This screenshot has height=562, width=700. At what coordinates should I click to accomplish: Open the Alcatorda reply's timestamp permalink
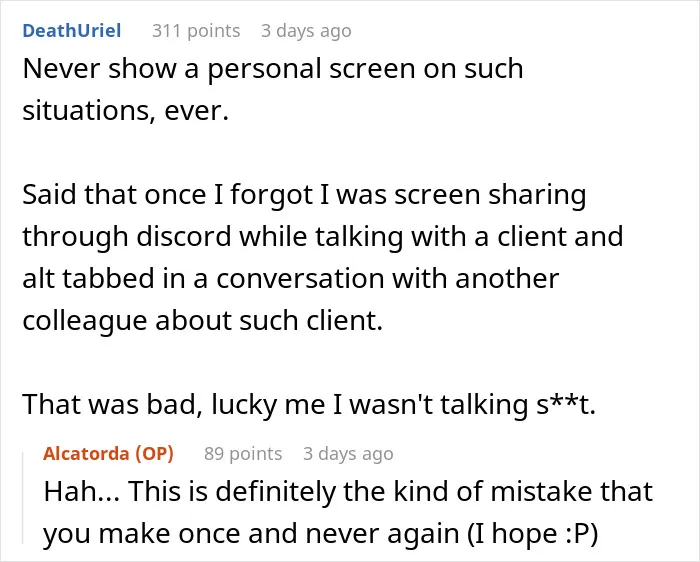(348, 454)
